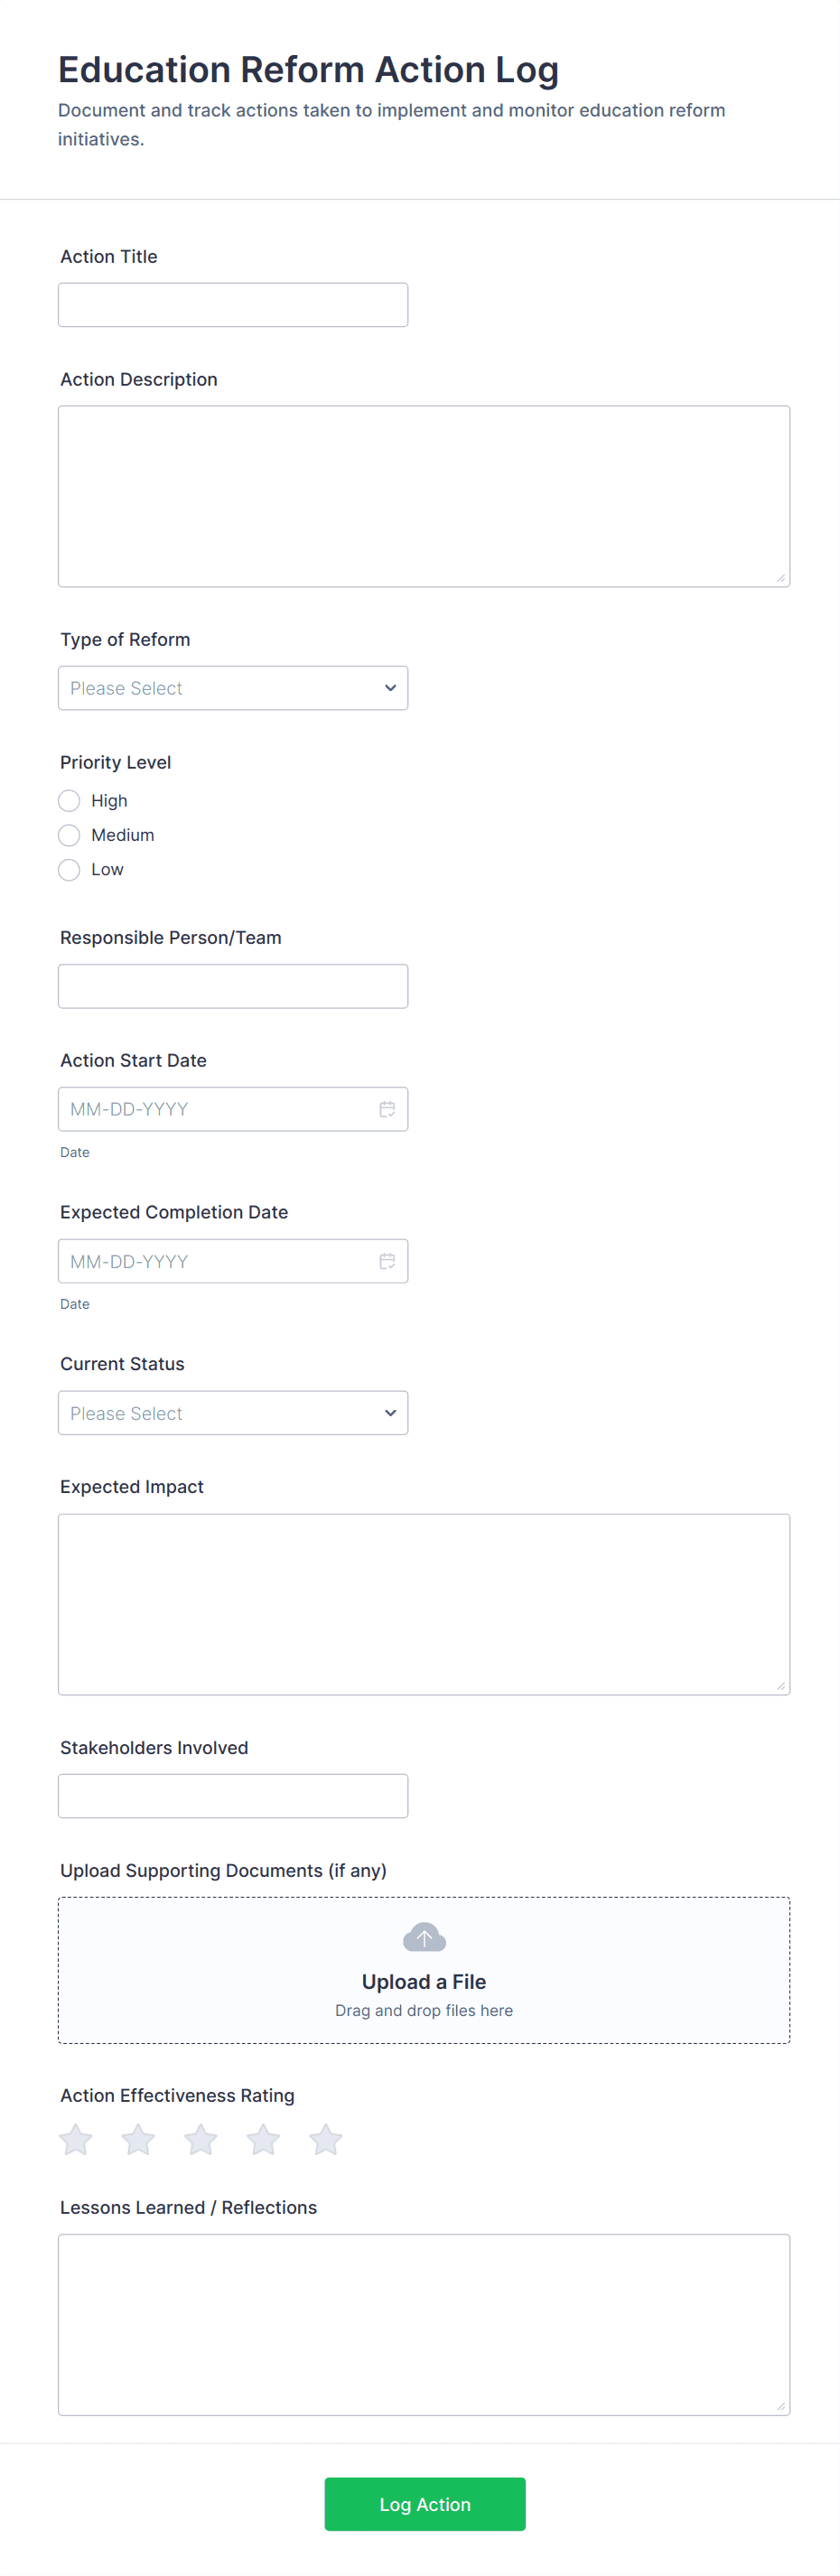Submit the form with Log Action
This screenshot has height=2576, width=840.
[x=424, y=2504]
